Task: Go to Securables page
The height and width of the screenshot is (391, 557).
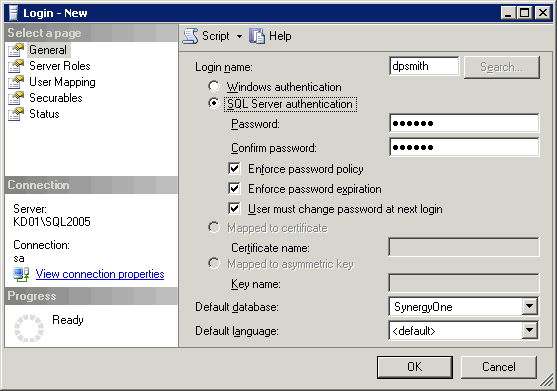Action: tap(56, 98)
